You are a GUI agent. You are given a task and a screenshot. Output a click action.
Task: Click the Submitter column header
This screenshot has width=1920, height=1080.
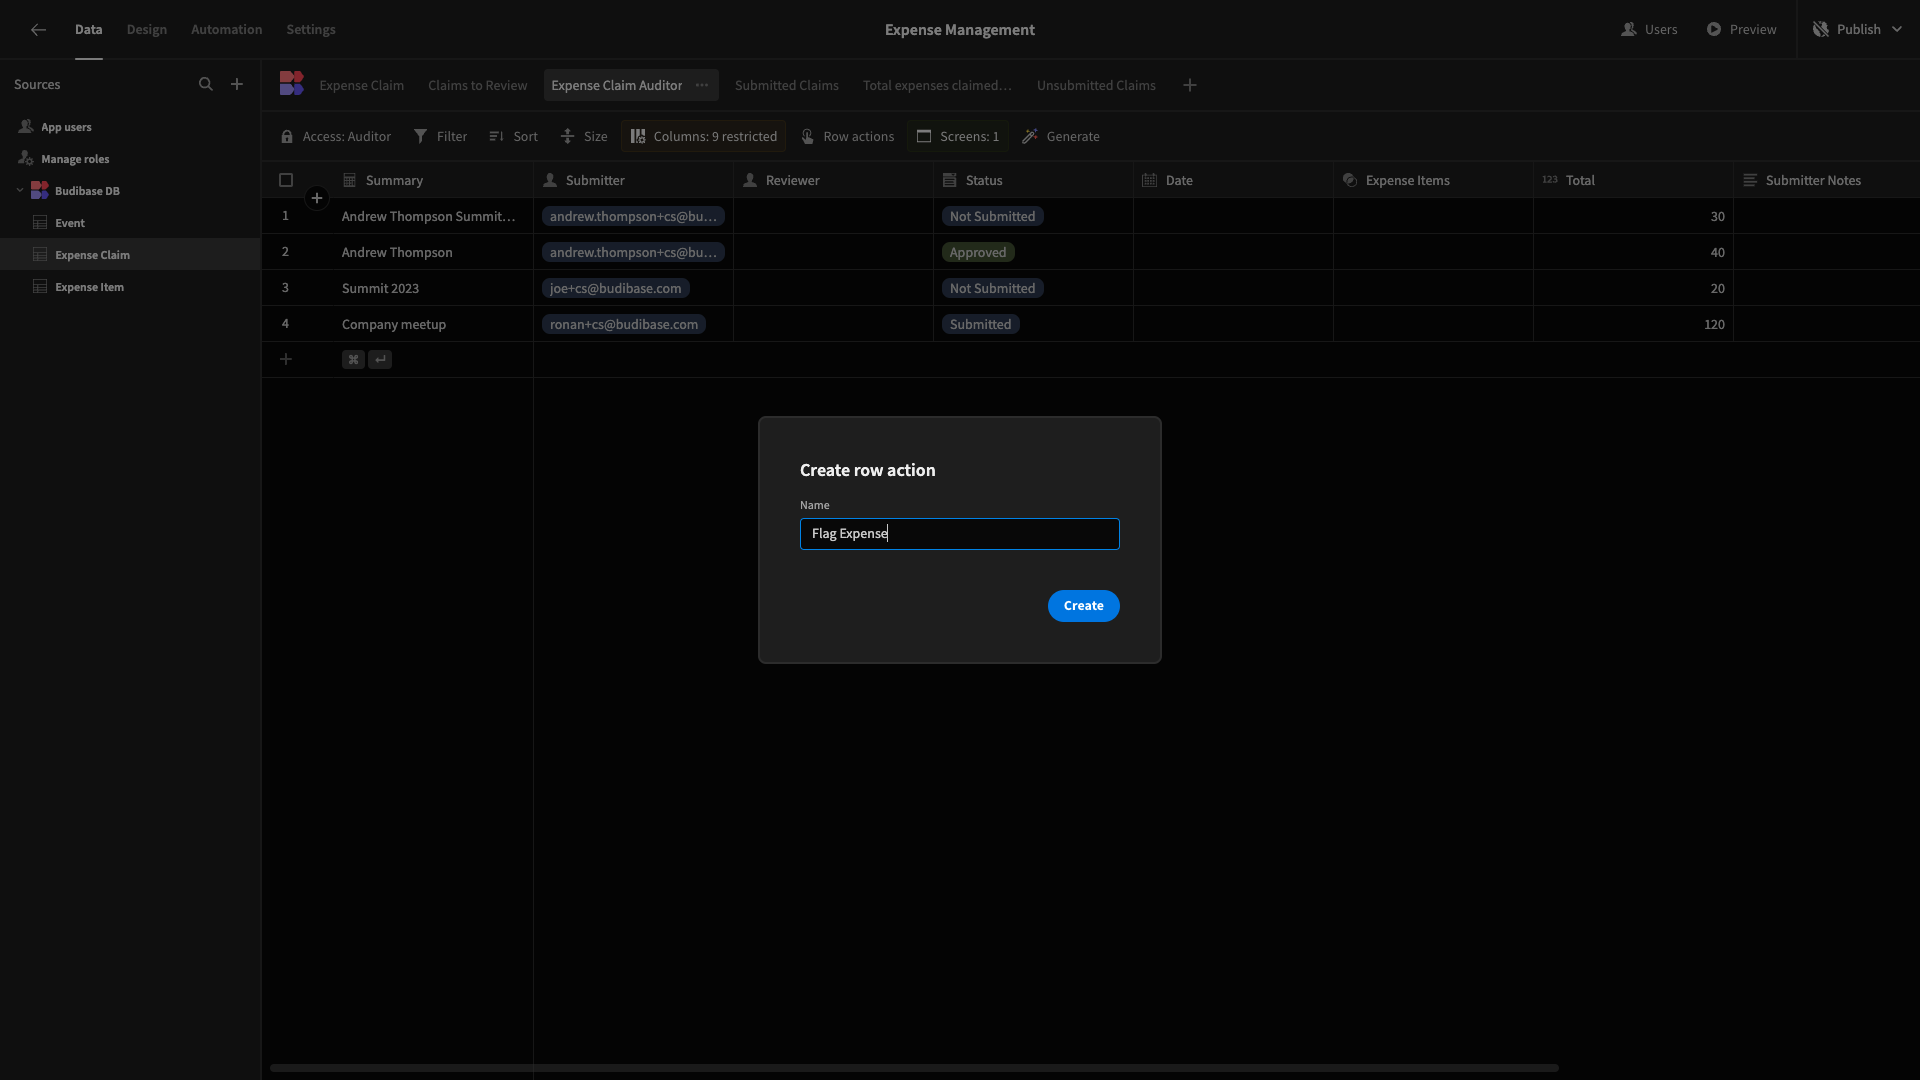[633, 181]
